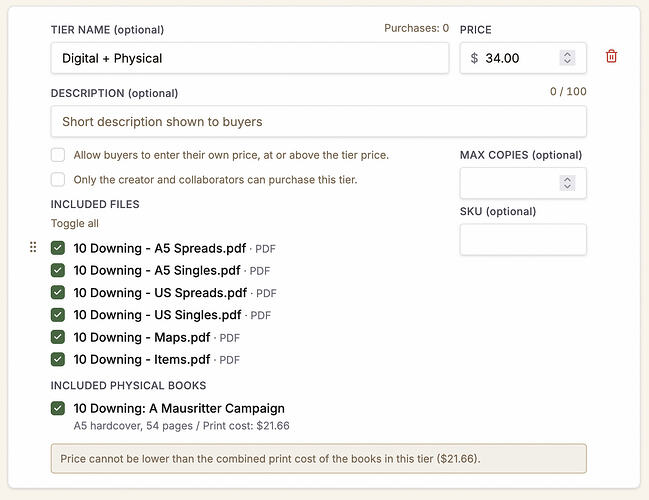Focus the Tier Name input field
The width and height of the screenshot is (649, 500).
click(250, 58)
